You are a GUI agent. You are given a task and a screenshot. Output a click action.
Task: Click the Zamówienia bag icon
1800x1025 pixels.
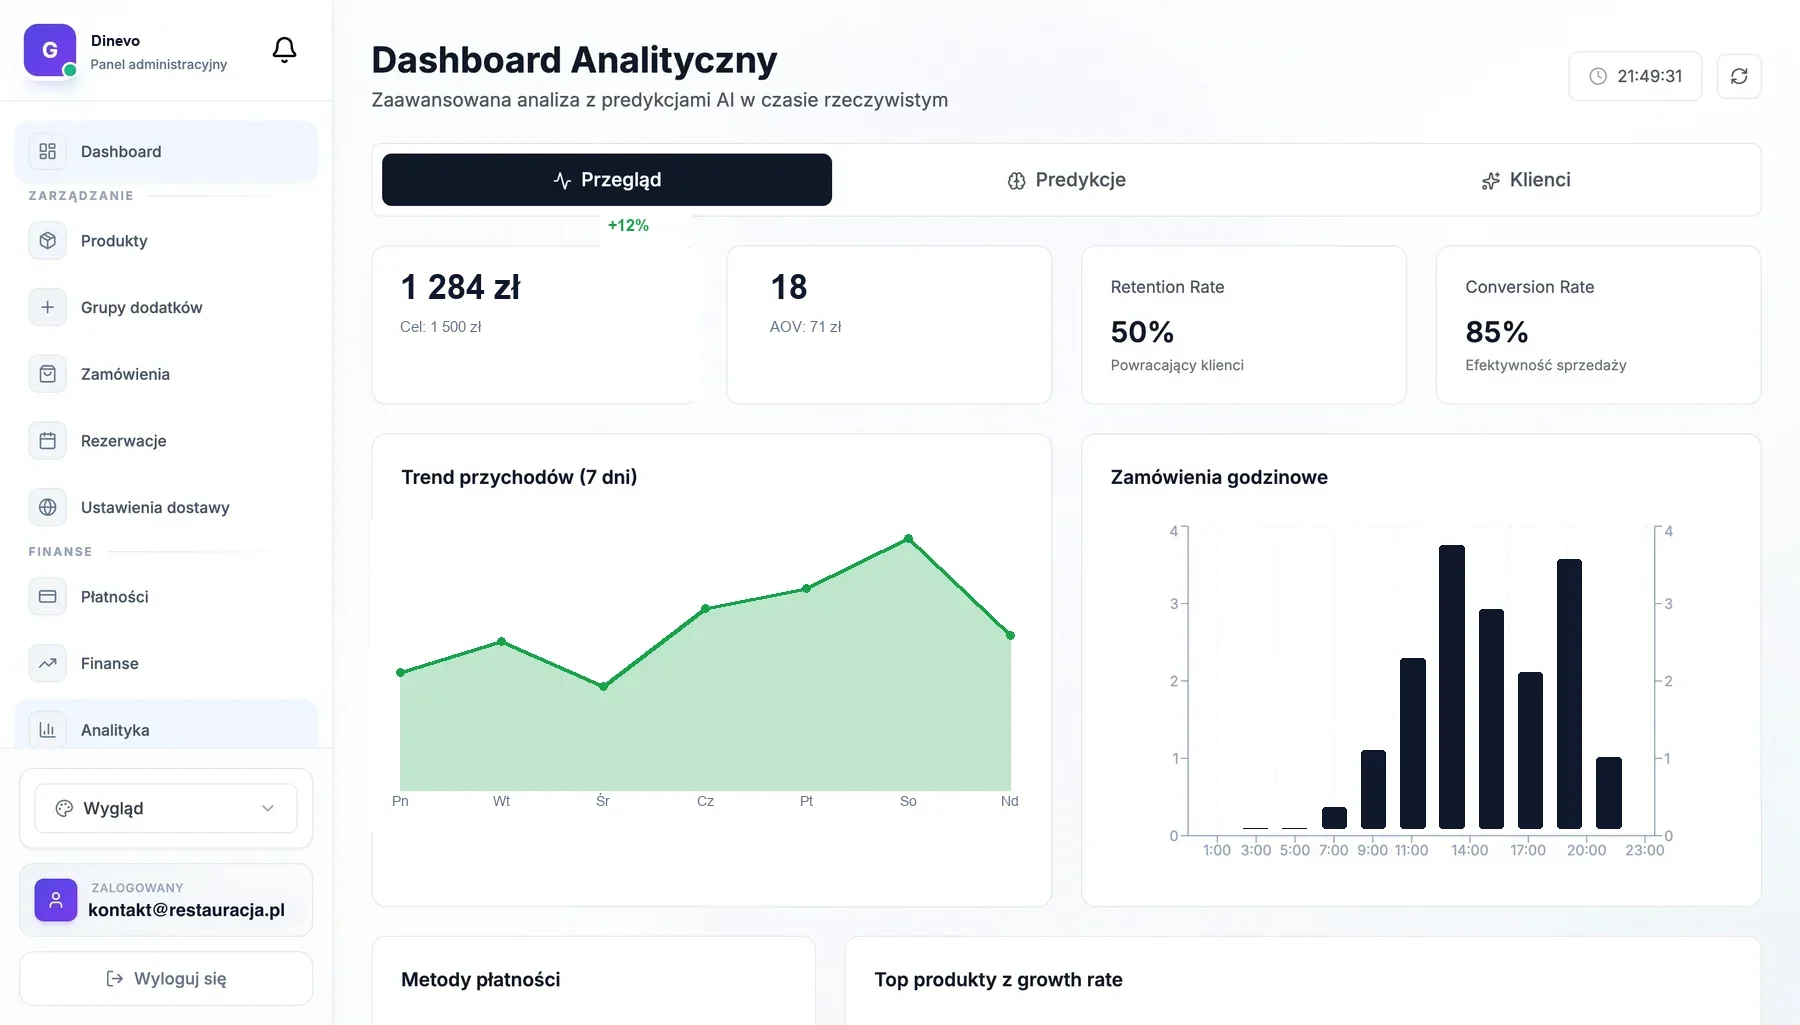pos(47,374)
